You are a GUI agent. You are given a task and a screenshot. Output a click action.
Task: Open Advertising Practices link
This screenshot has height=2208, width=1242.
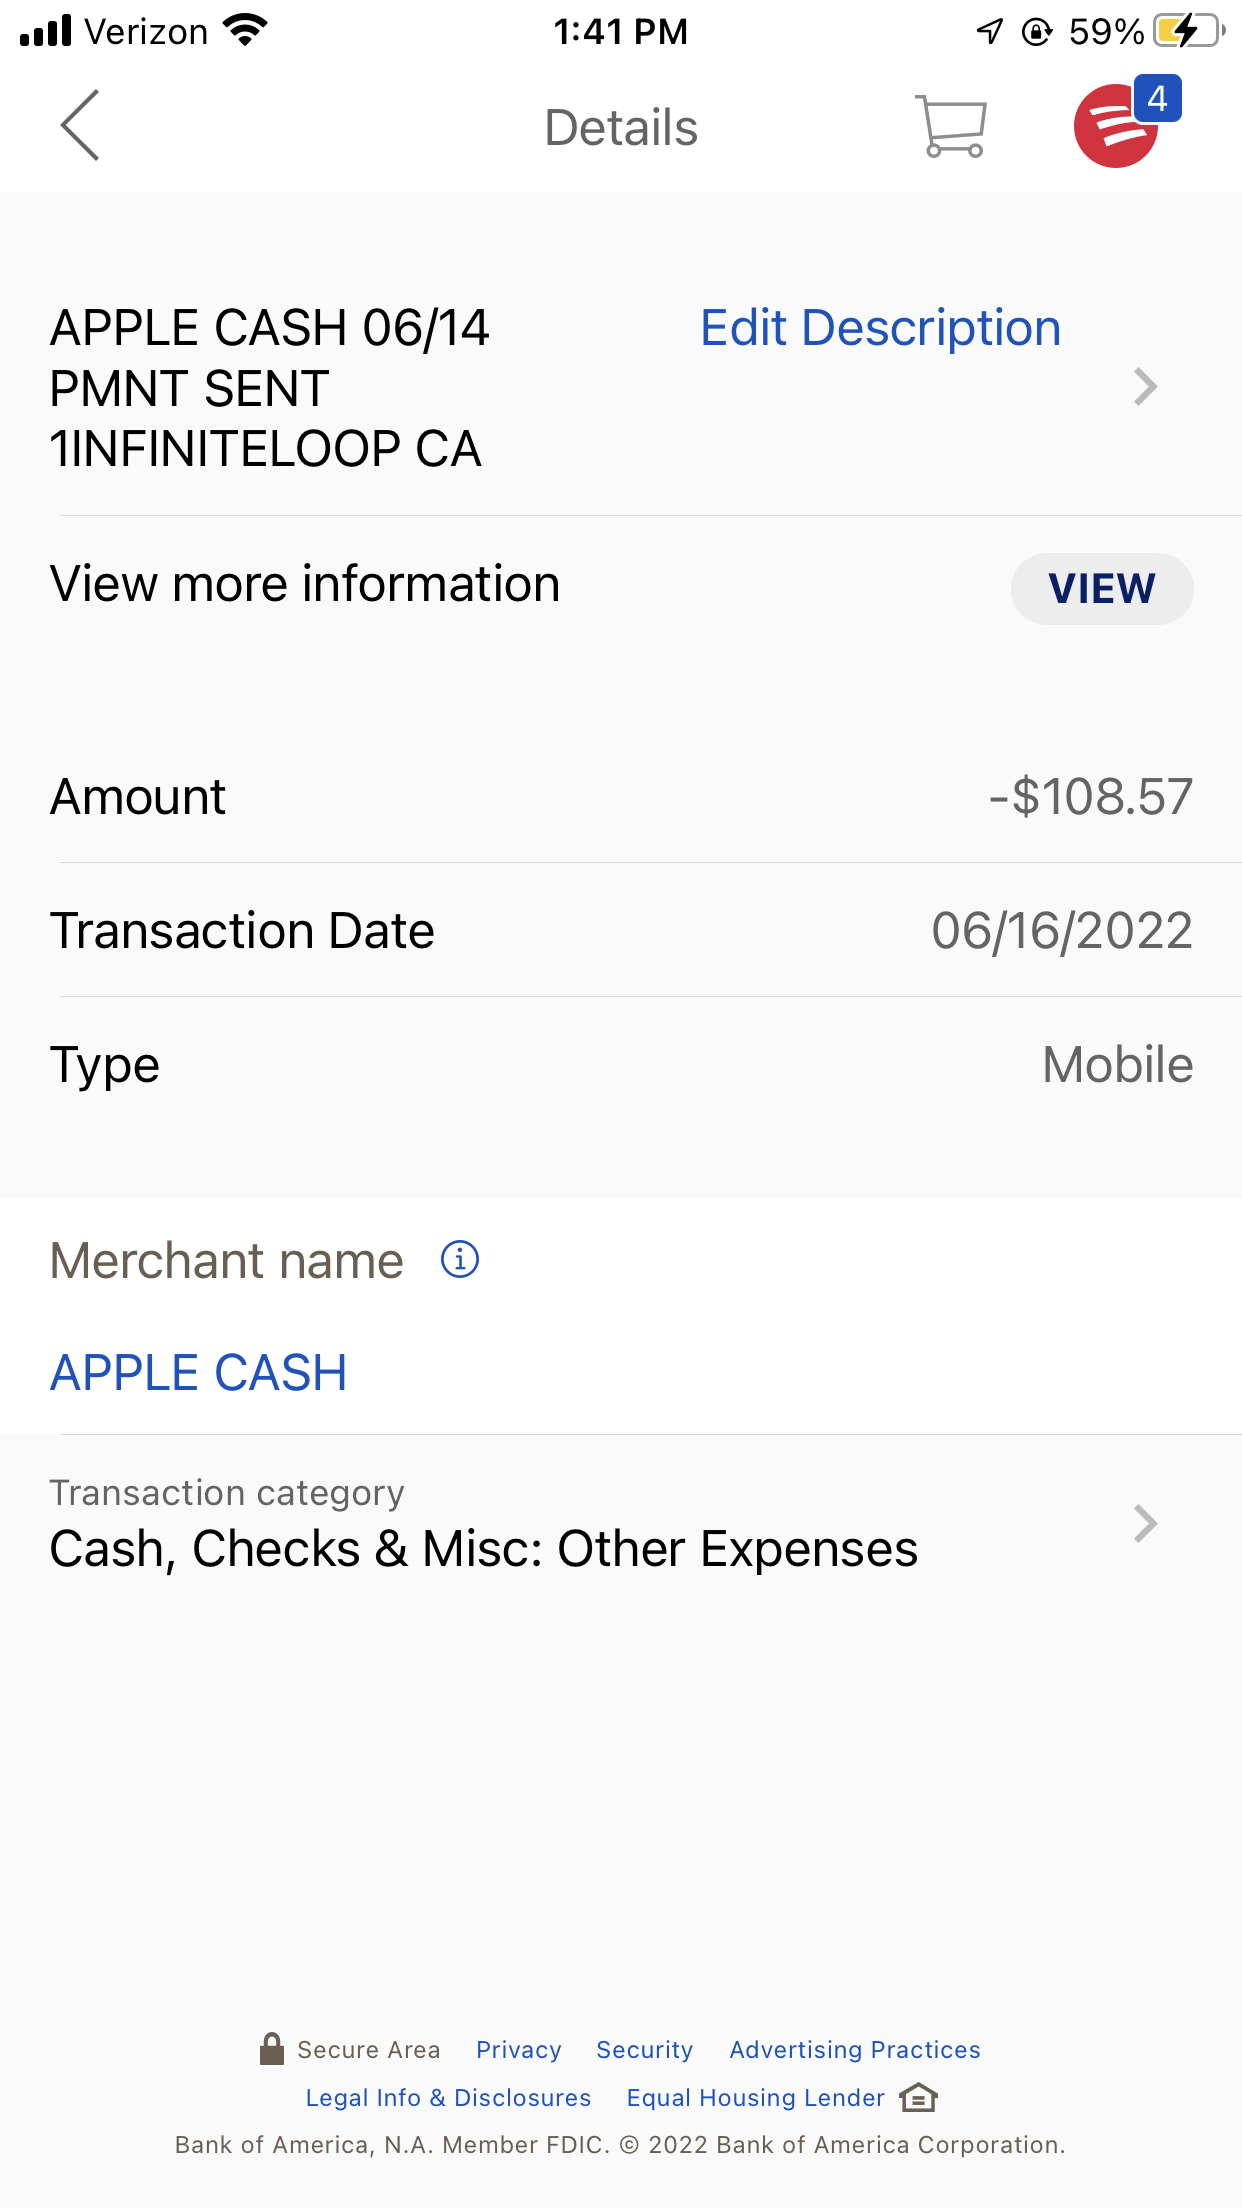854,2050
